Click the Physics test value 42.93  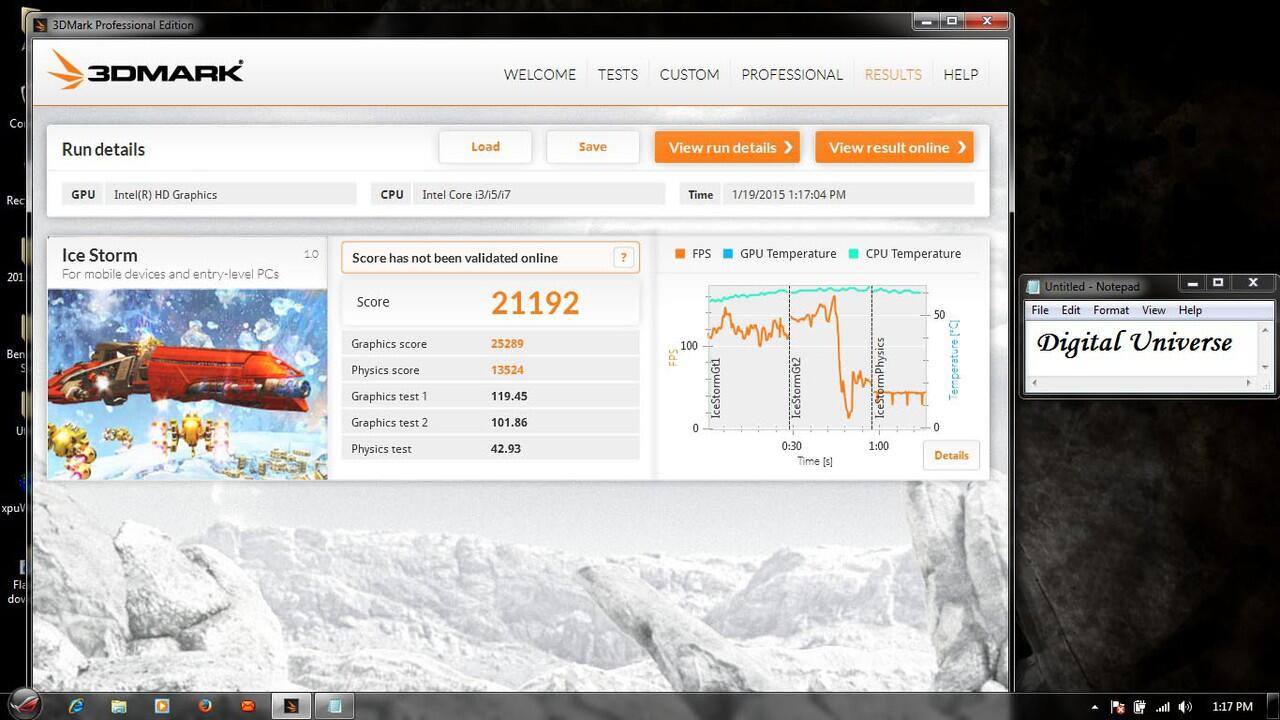coord(506,448)
